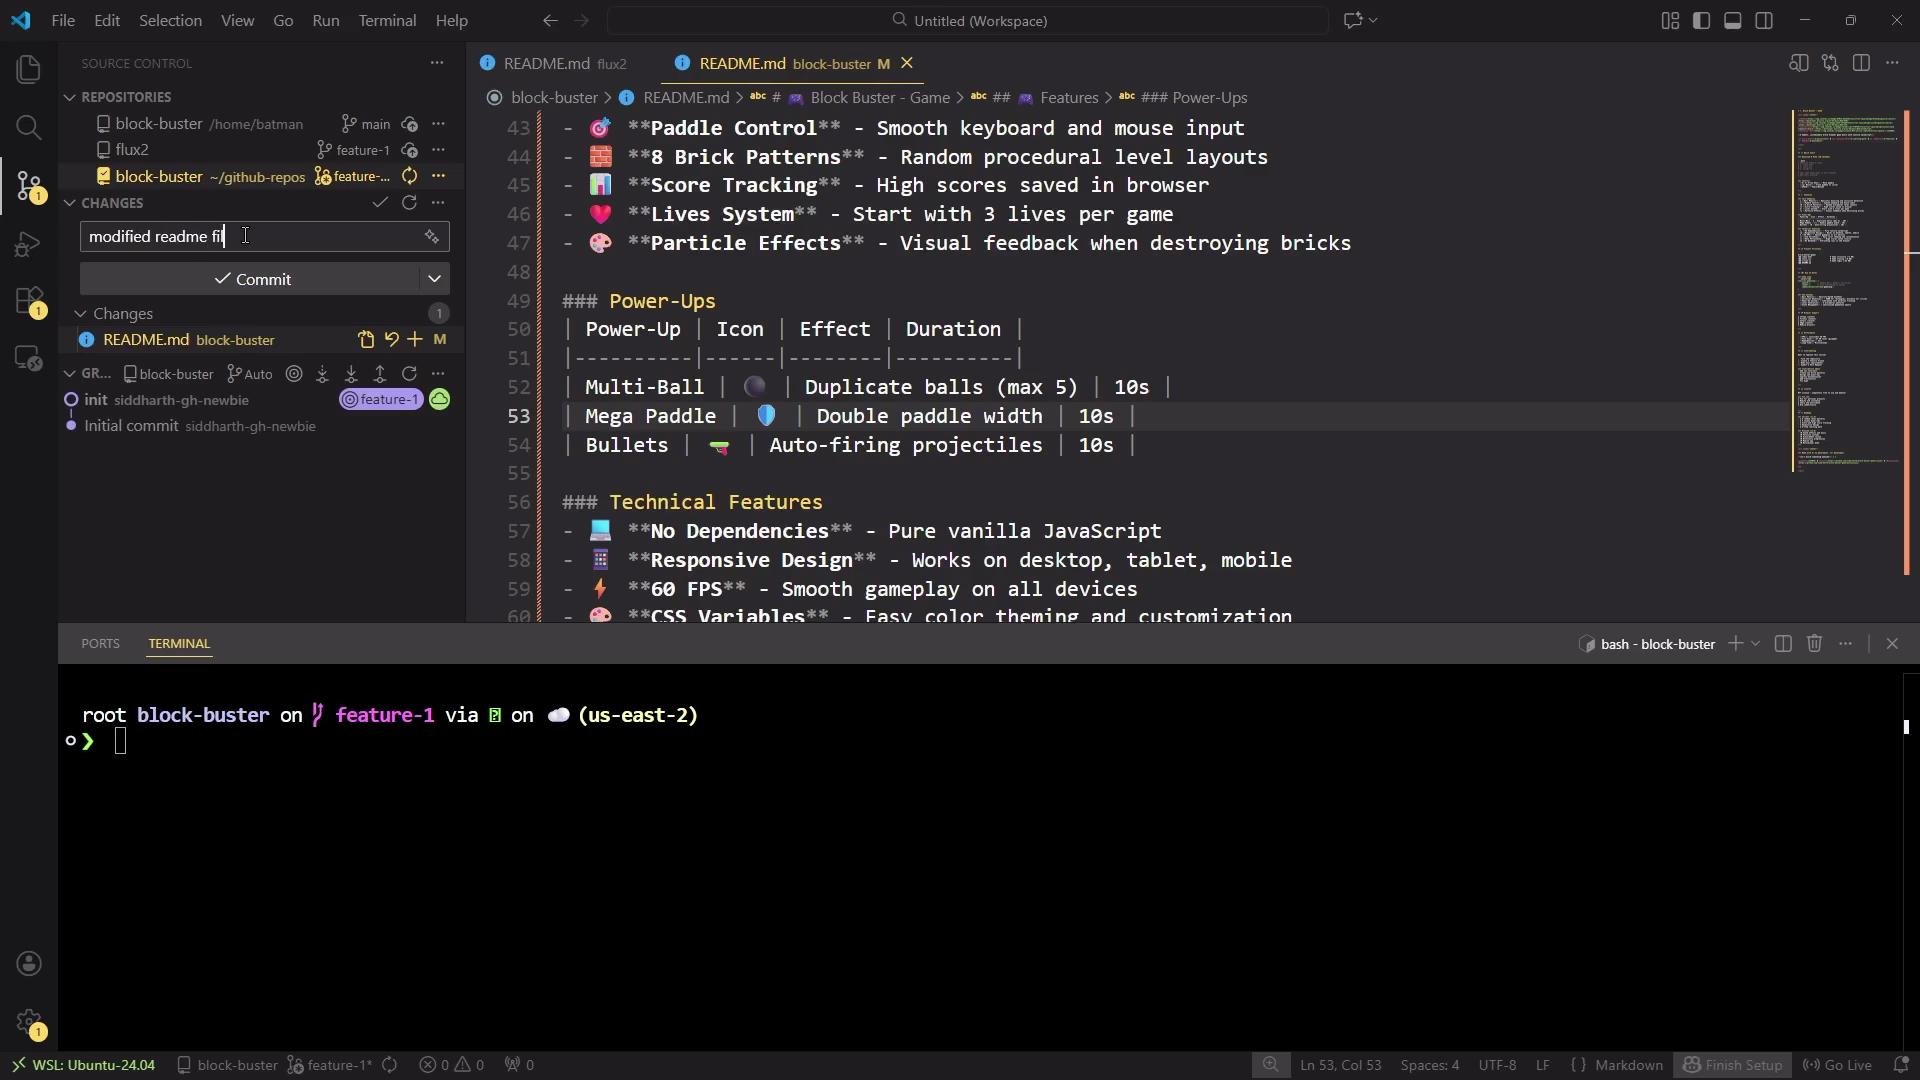Click Go Live in status bar
Viewport: 1920px width, 1080px height.
click(x=1836, y=1065)
